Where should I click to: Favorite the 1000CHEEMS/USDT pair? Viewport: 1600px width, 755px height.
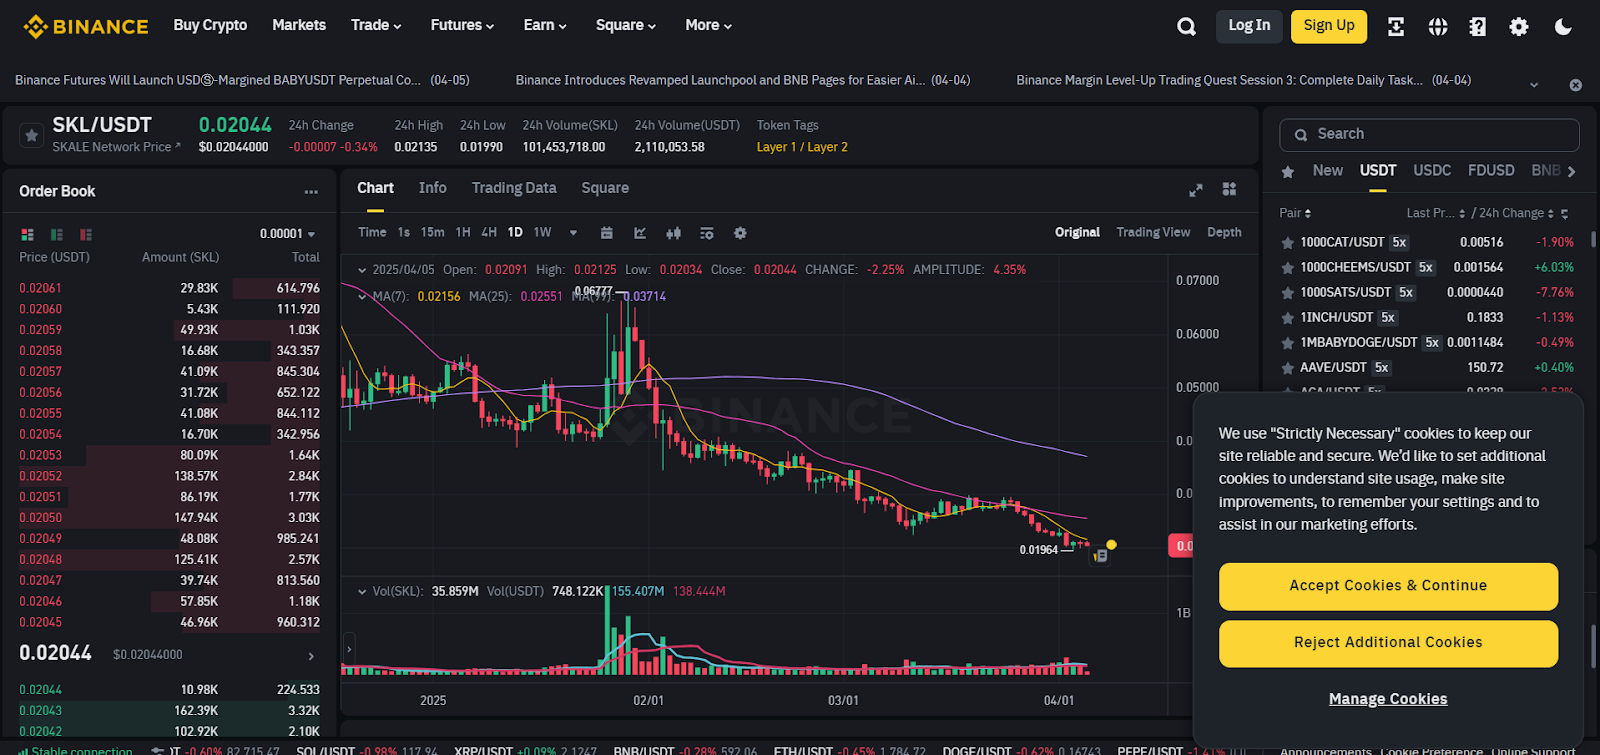click(x=1288, y=267)
